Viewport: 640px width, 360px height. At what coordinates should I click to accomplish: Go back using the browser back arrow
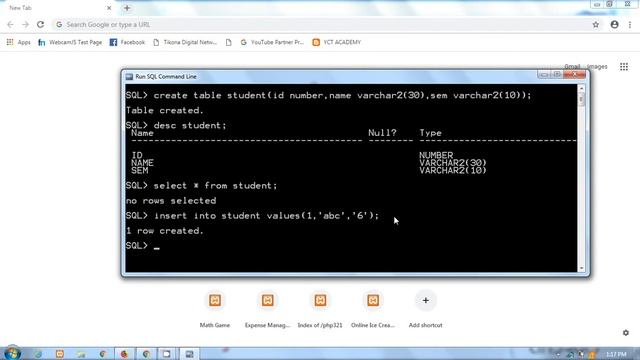click(x=10, y=24)
